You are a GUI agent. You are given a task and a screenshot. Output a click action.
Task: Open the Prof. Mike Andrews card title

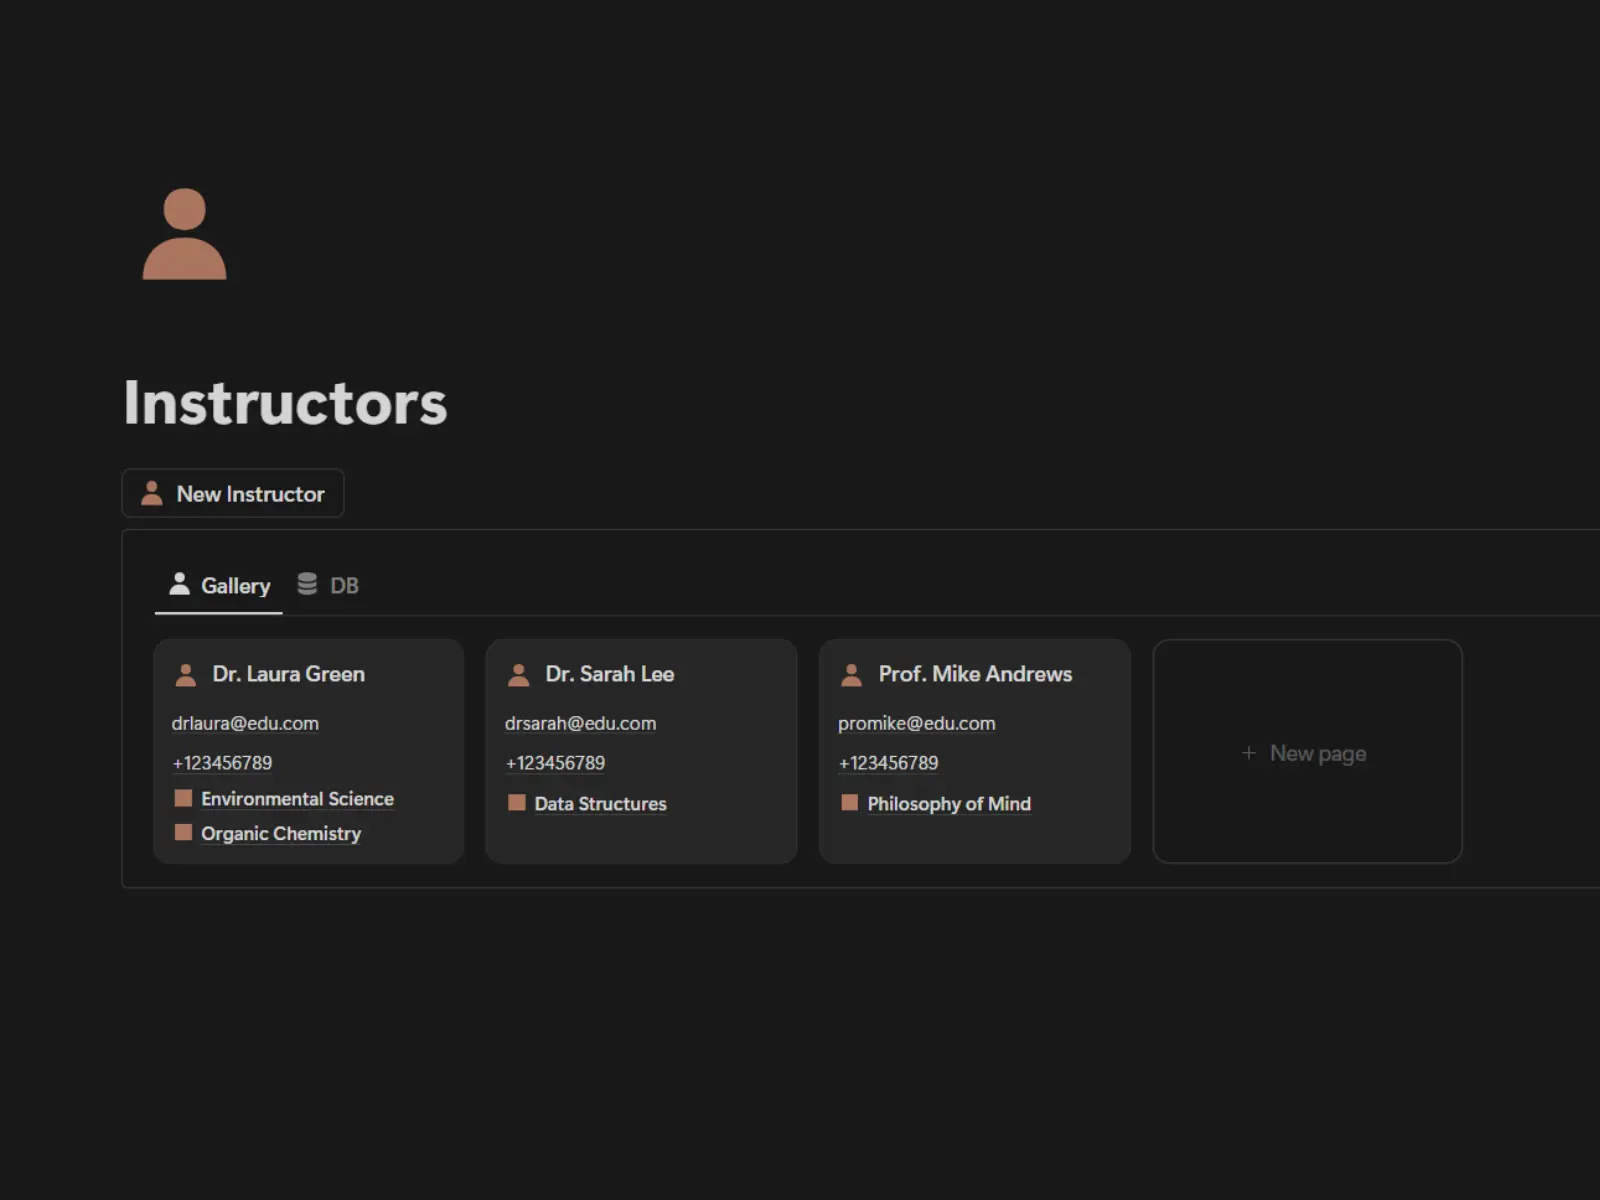point(975,674)
